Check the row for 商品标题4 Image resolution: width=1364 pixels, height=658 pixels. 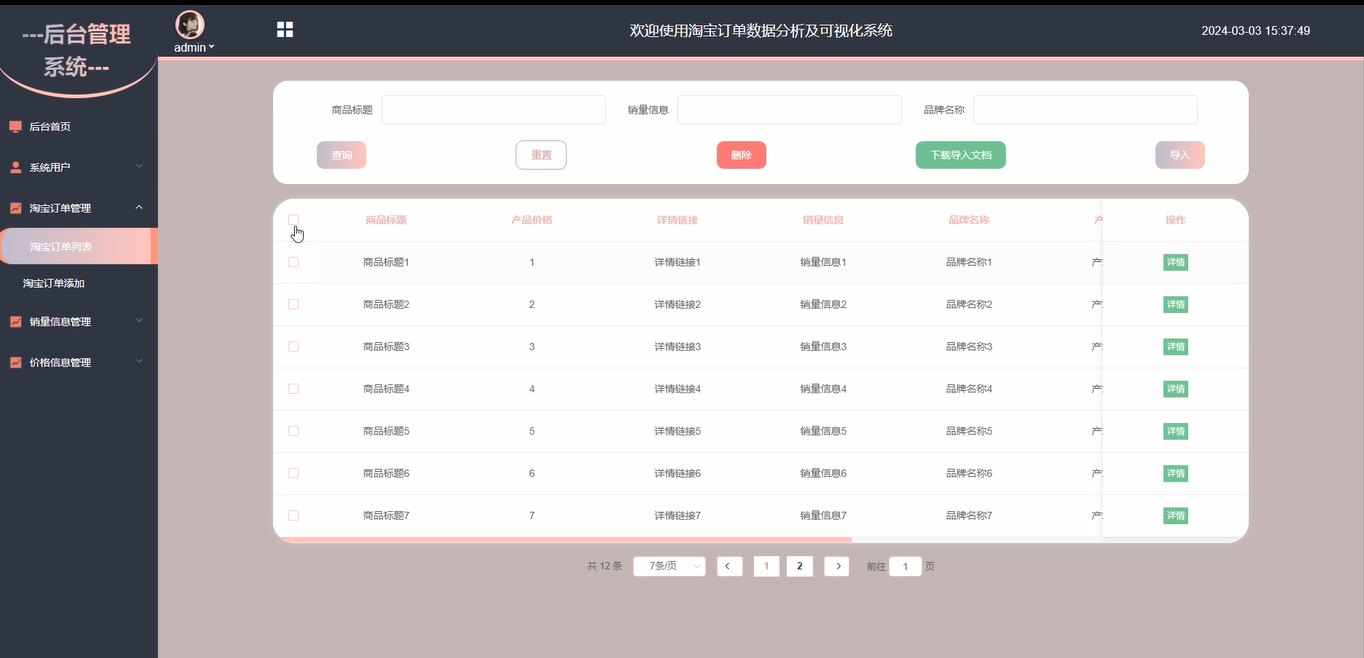click(293, 388)
